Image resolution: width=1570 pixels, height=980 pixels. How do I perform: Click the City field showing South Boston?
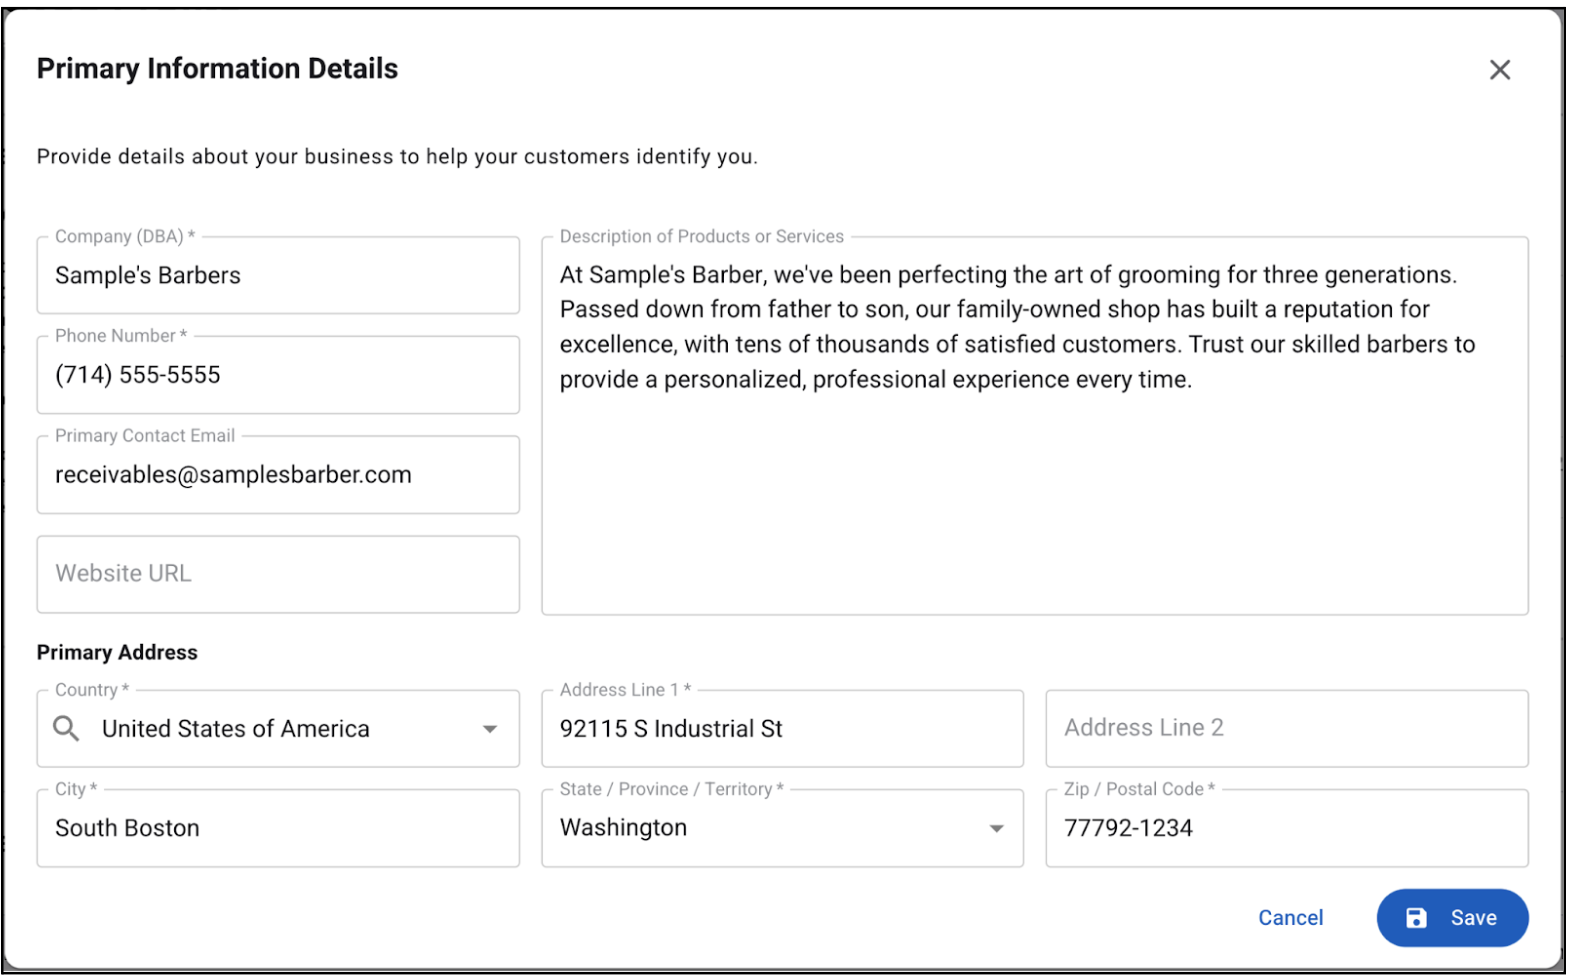click(278, 828)
